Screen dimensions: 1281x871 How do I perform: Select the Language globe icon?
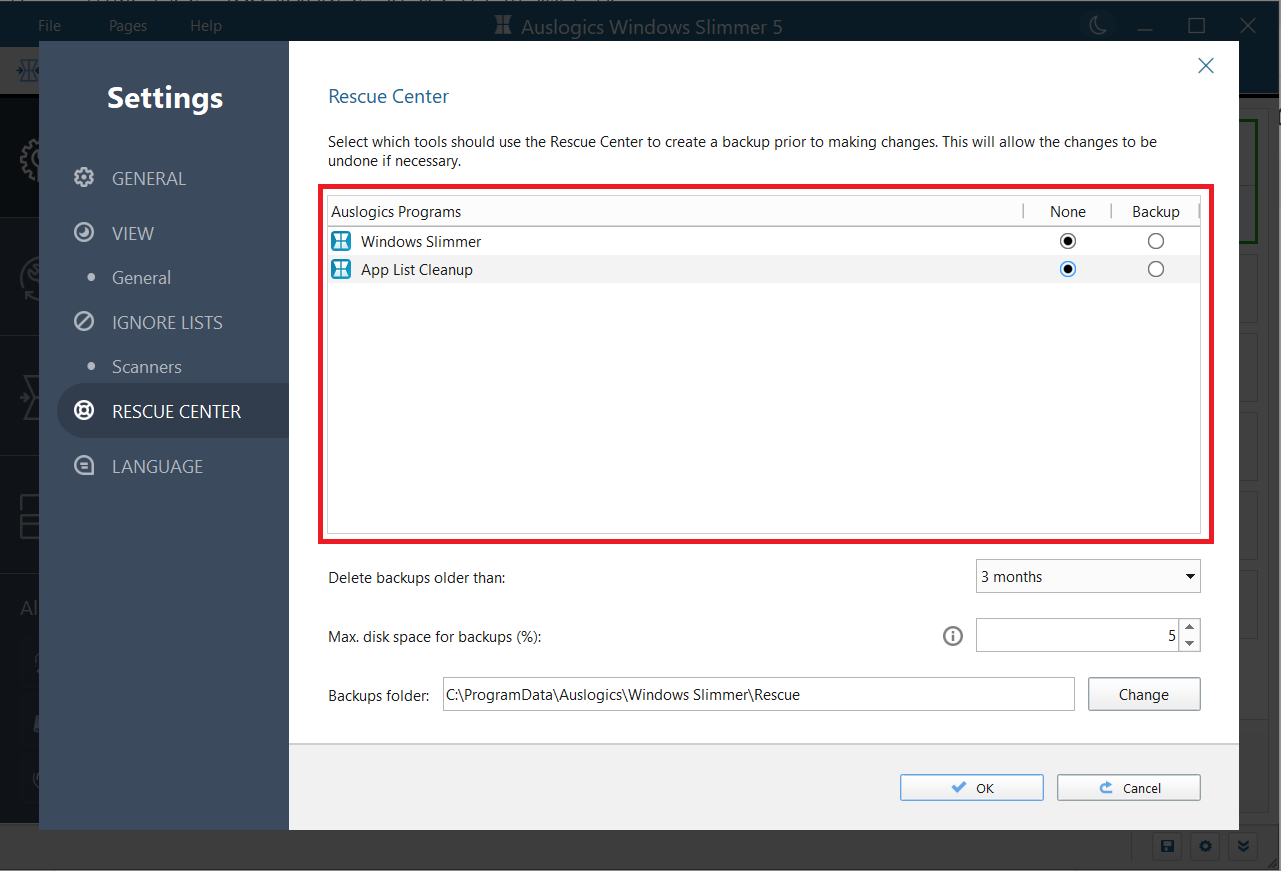pos(84,465)
